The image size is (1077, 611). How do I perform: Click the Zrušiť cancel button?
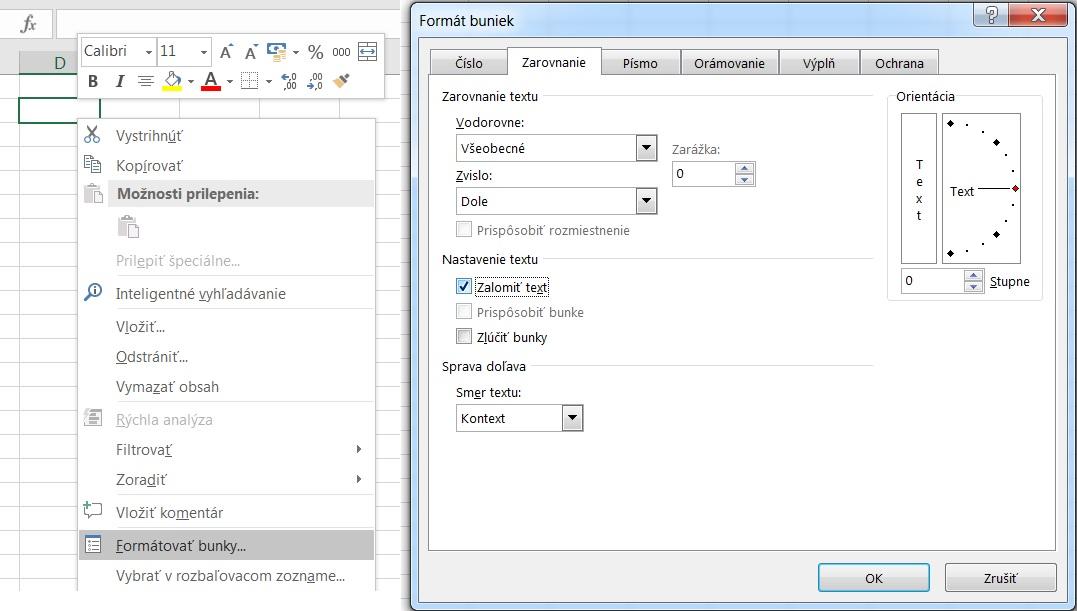click(x=1000, y=578)
